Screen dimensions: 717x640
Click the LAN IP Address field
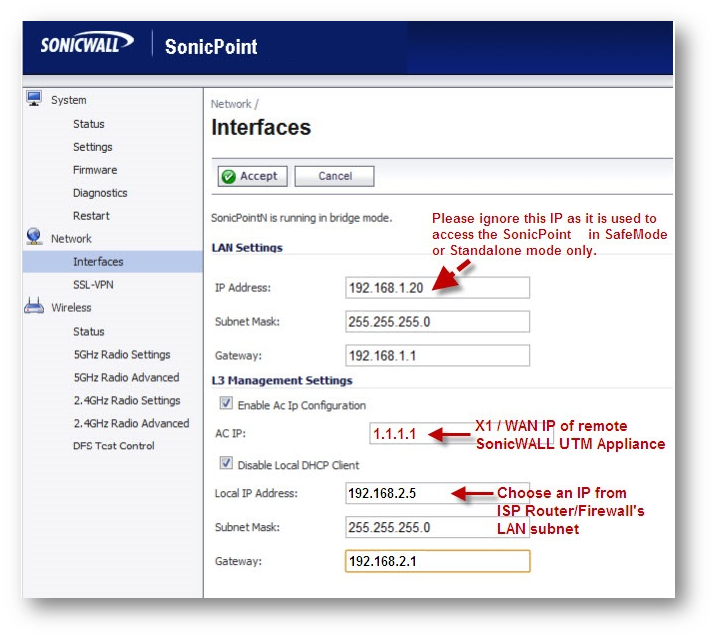(x=437, y=288)
